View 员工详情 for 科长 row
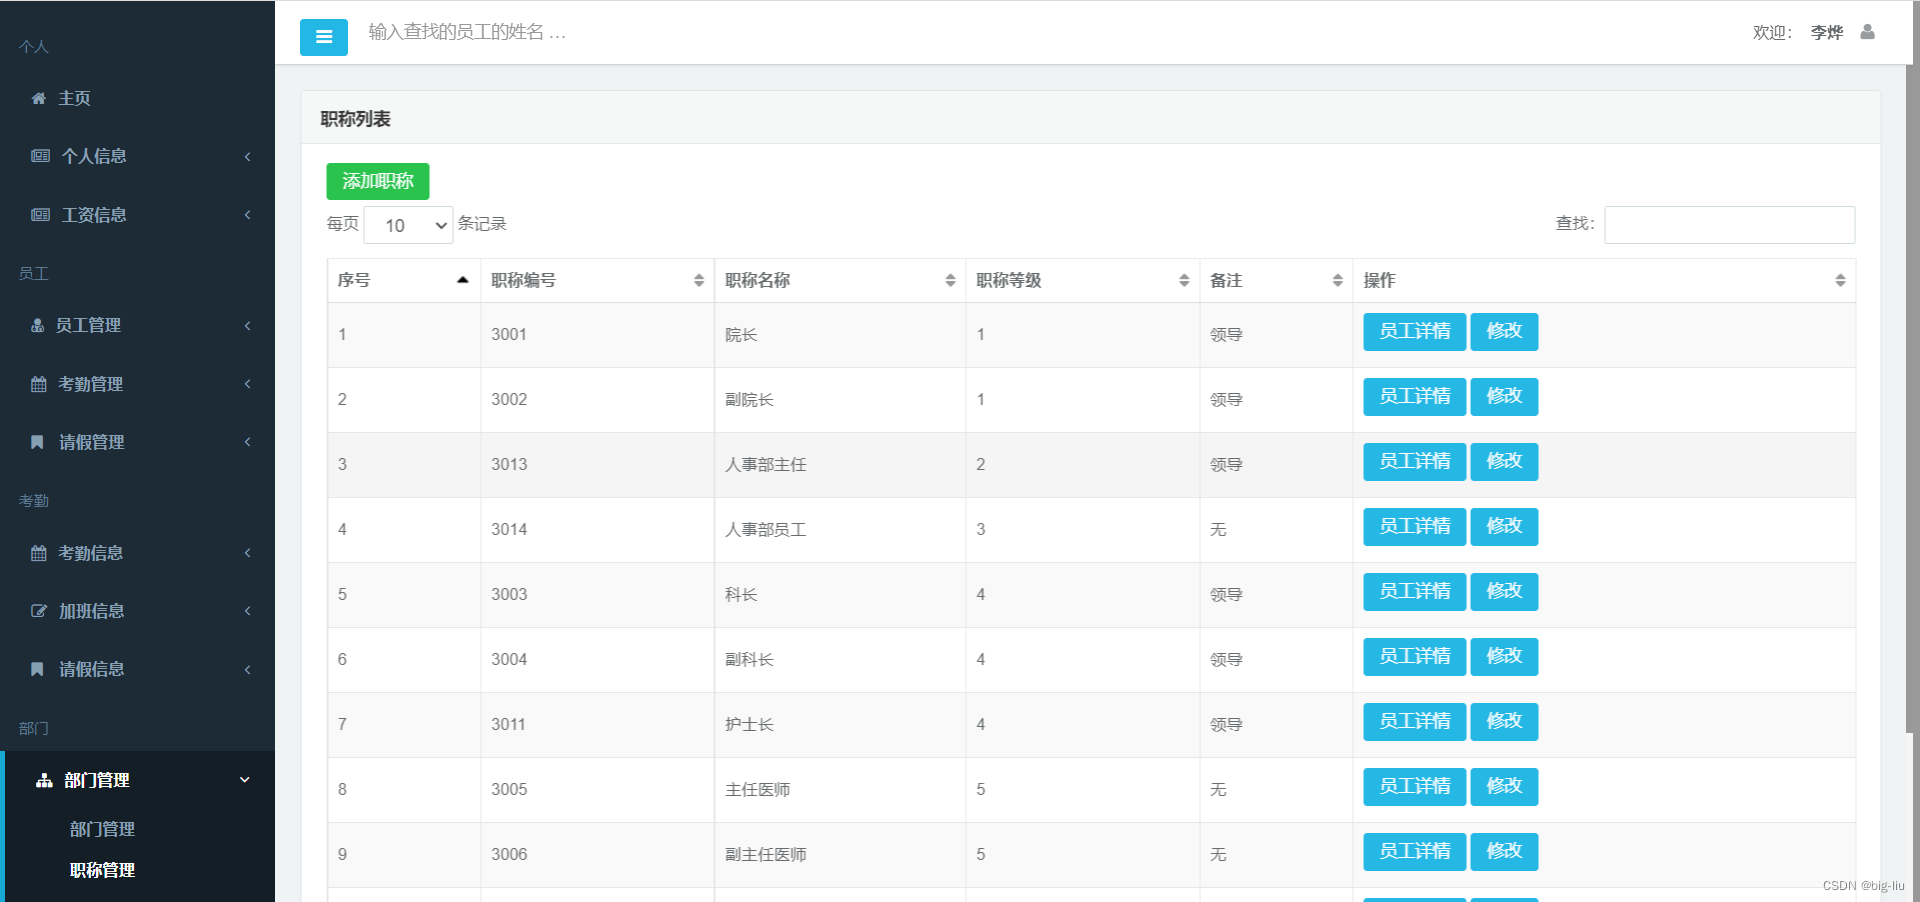The image size is (1920, 902). (1414, 592)
